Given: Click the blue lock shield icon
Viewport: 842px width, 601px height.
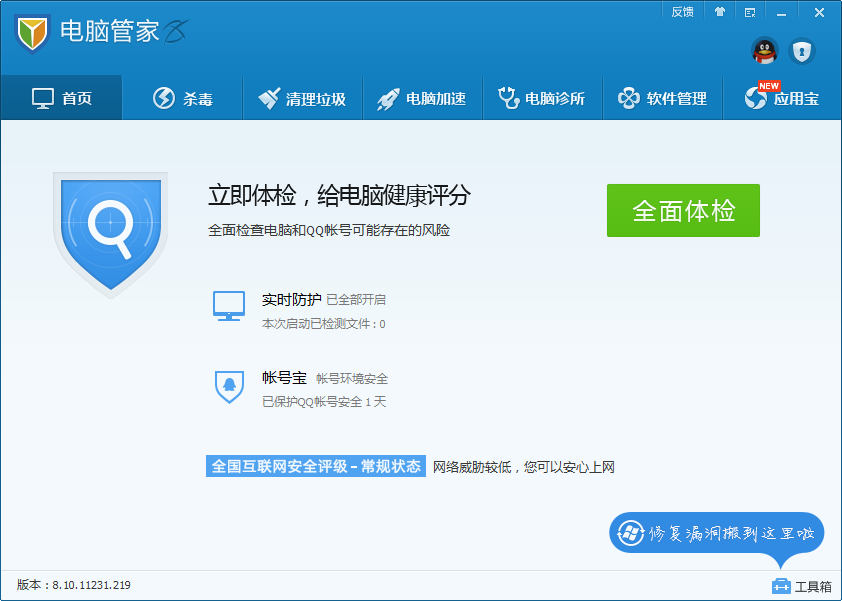Looking at the screenshot, I should coord(802,52).
